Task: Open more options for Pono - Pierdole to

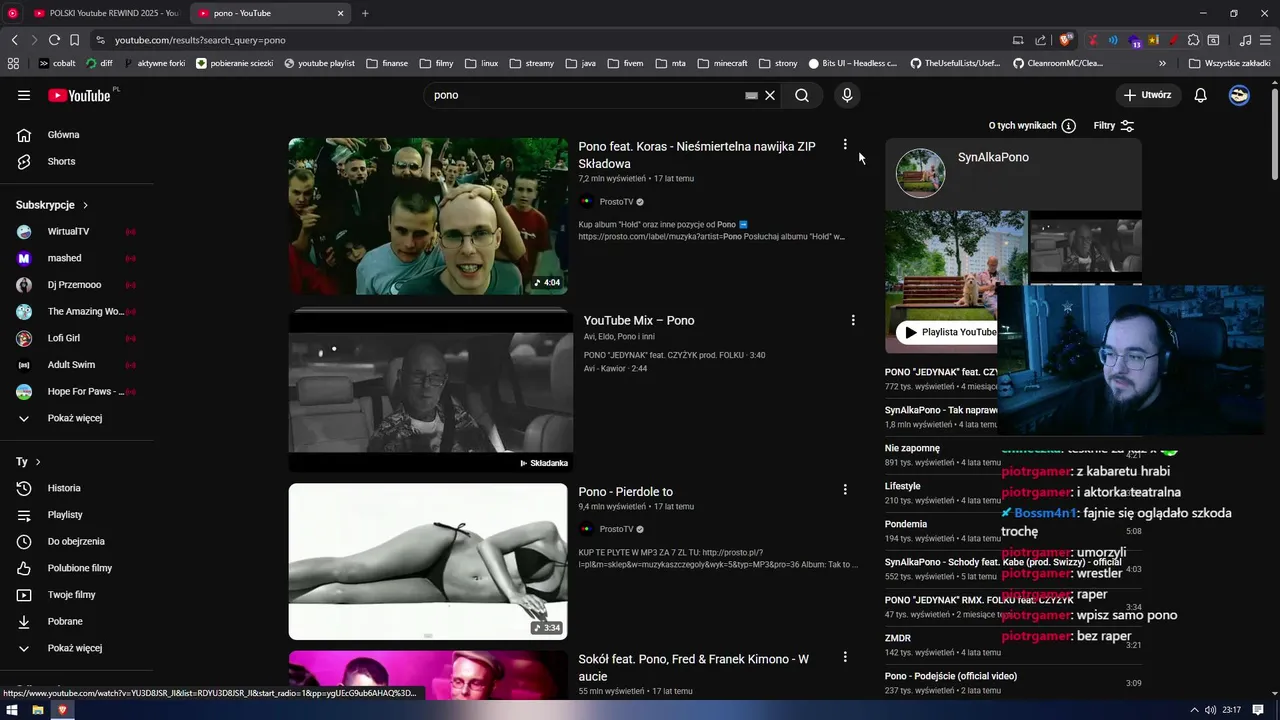Action: pos(845,490)
